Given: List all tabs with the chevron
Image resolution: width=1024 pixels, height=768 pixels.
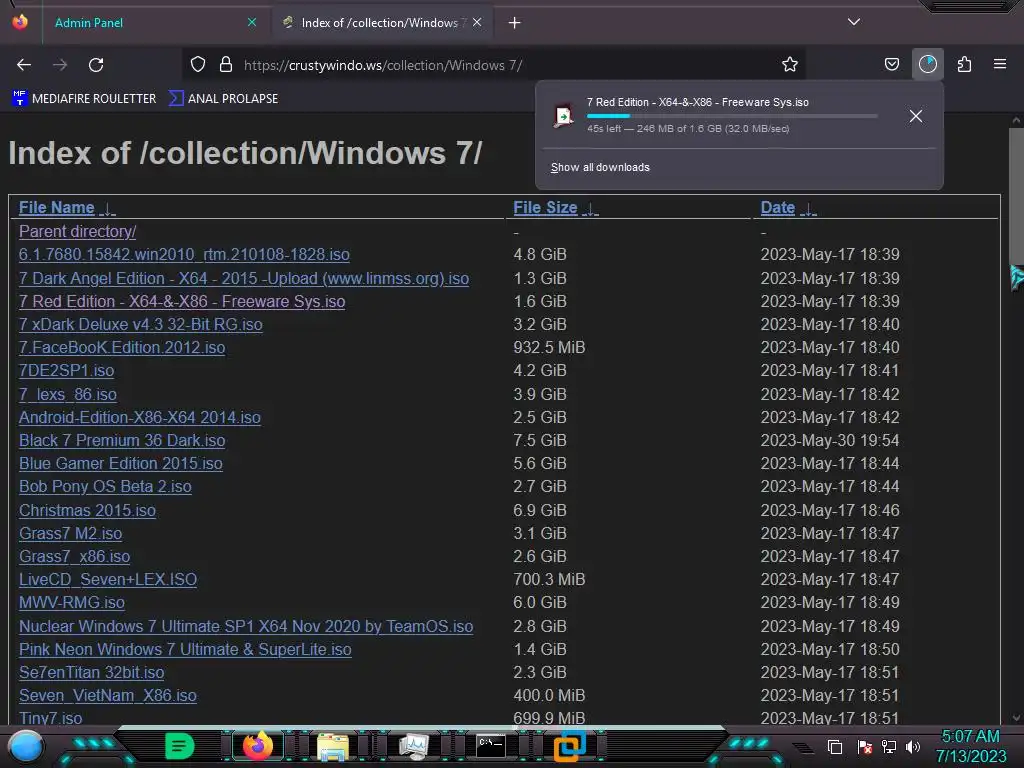Looking at the screenshot, I should click(854, 22).
